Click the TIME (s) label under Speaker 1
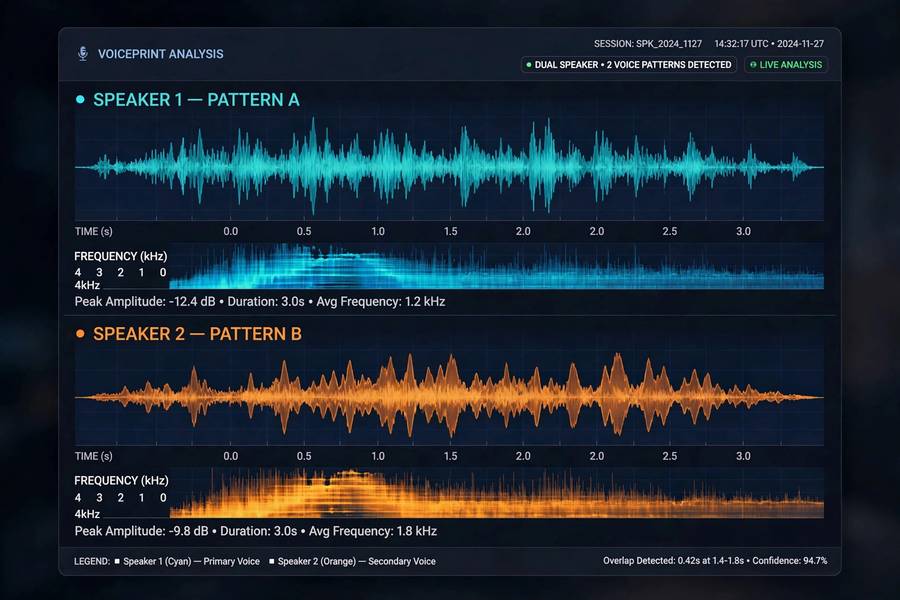The width and height of the screenshot is (900, 600). 94,231
